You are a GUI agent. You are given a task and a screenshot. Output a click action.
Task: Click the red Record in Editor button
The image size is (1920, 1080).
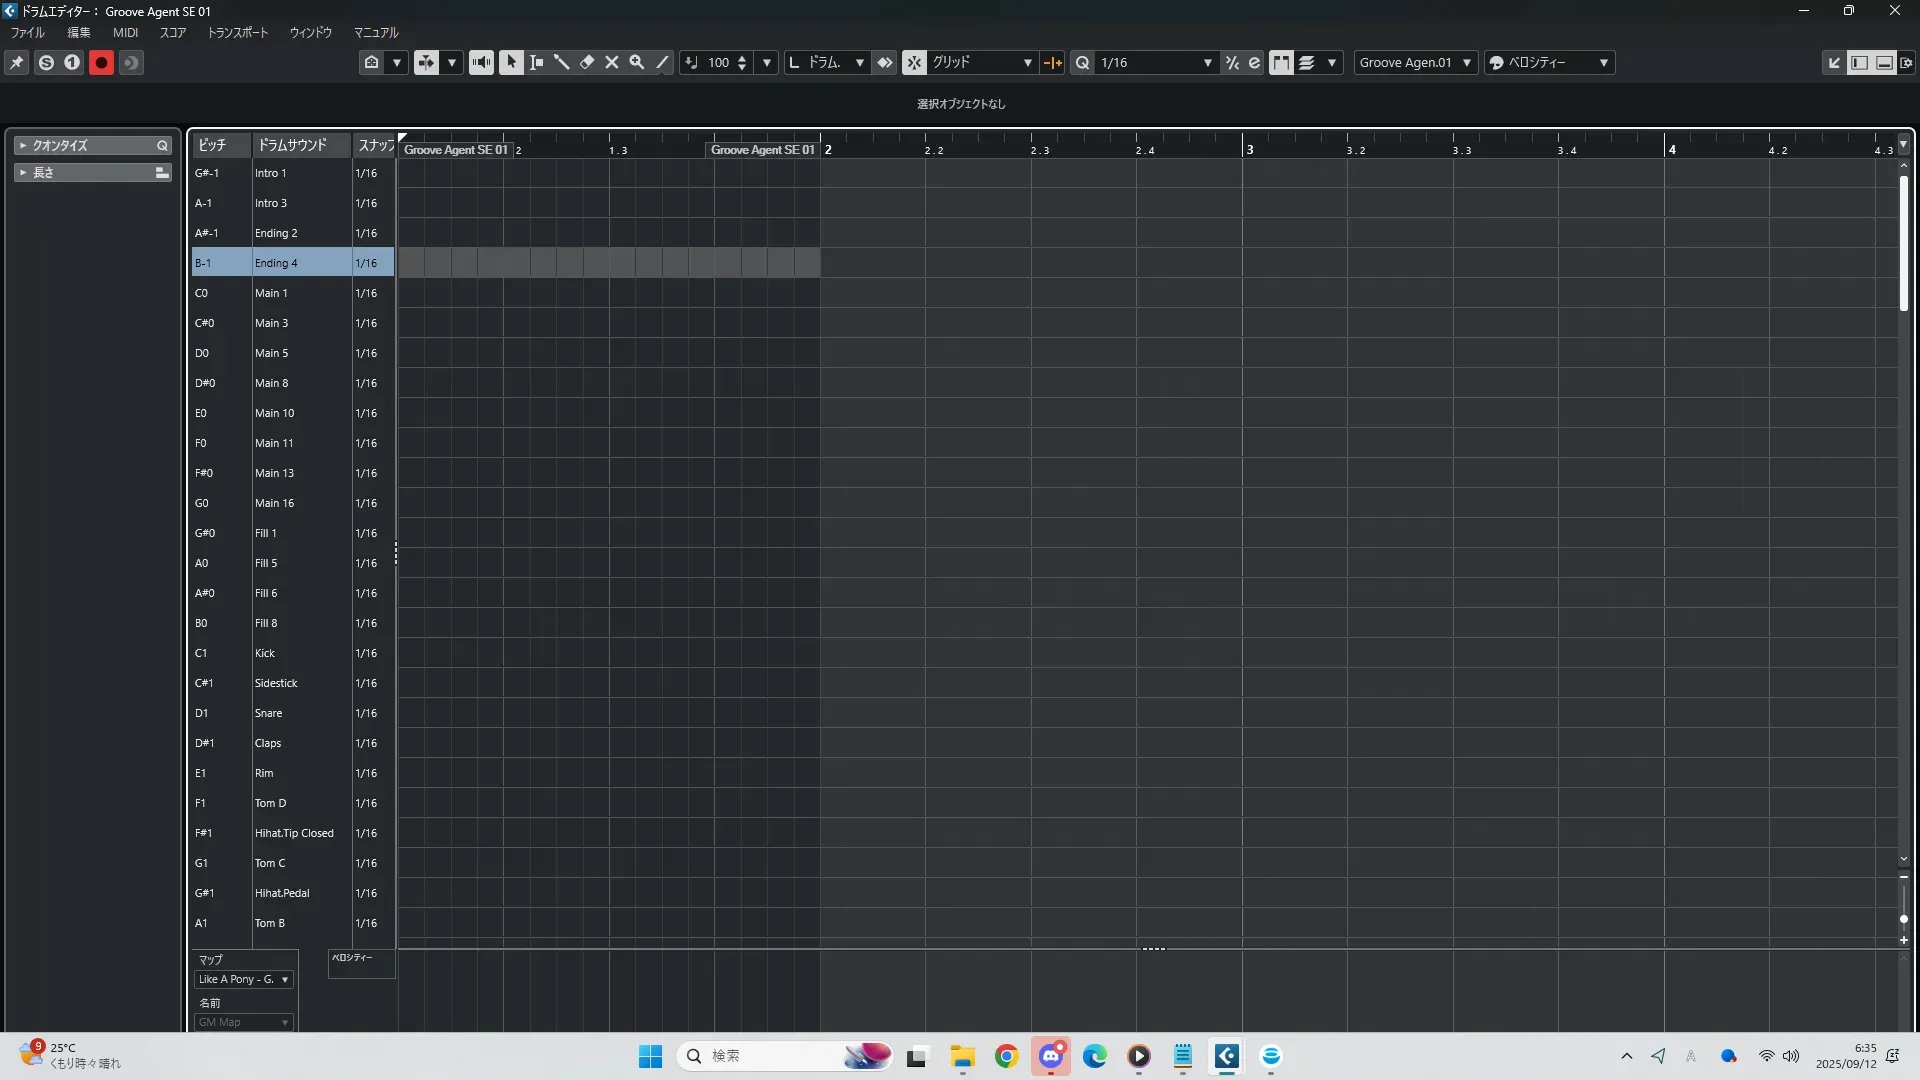click(x=101, y=62)
